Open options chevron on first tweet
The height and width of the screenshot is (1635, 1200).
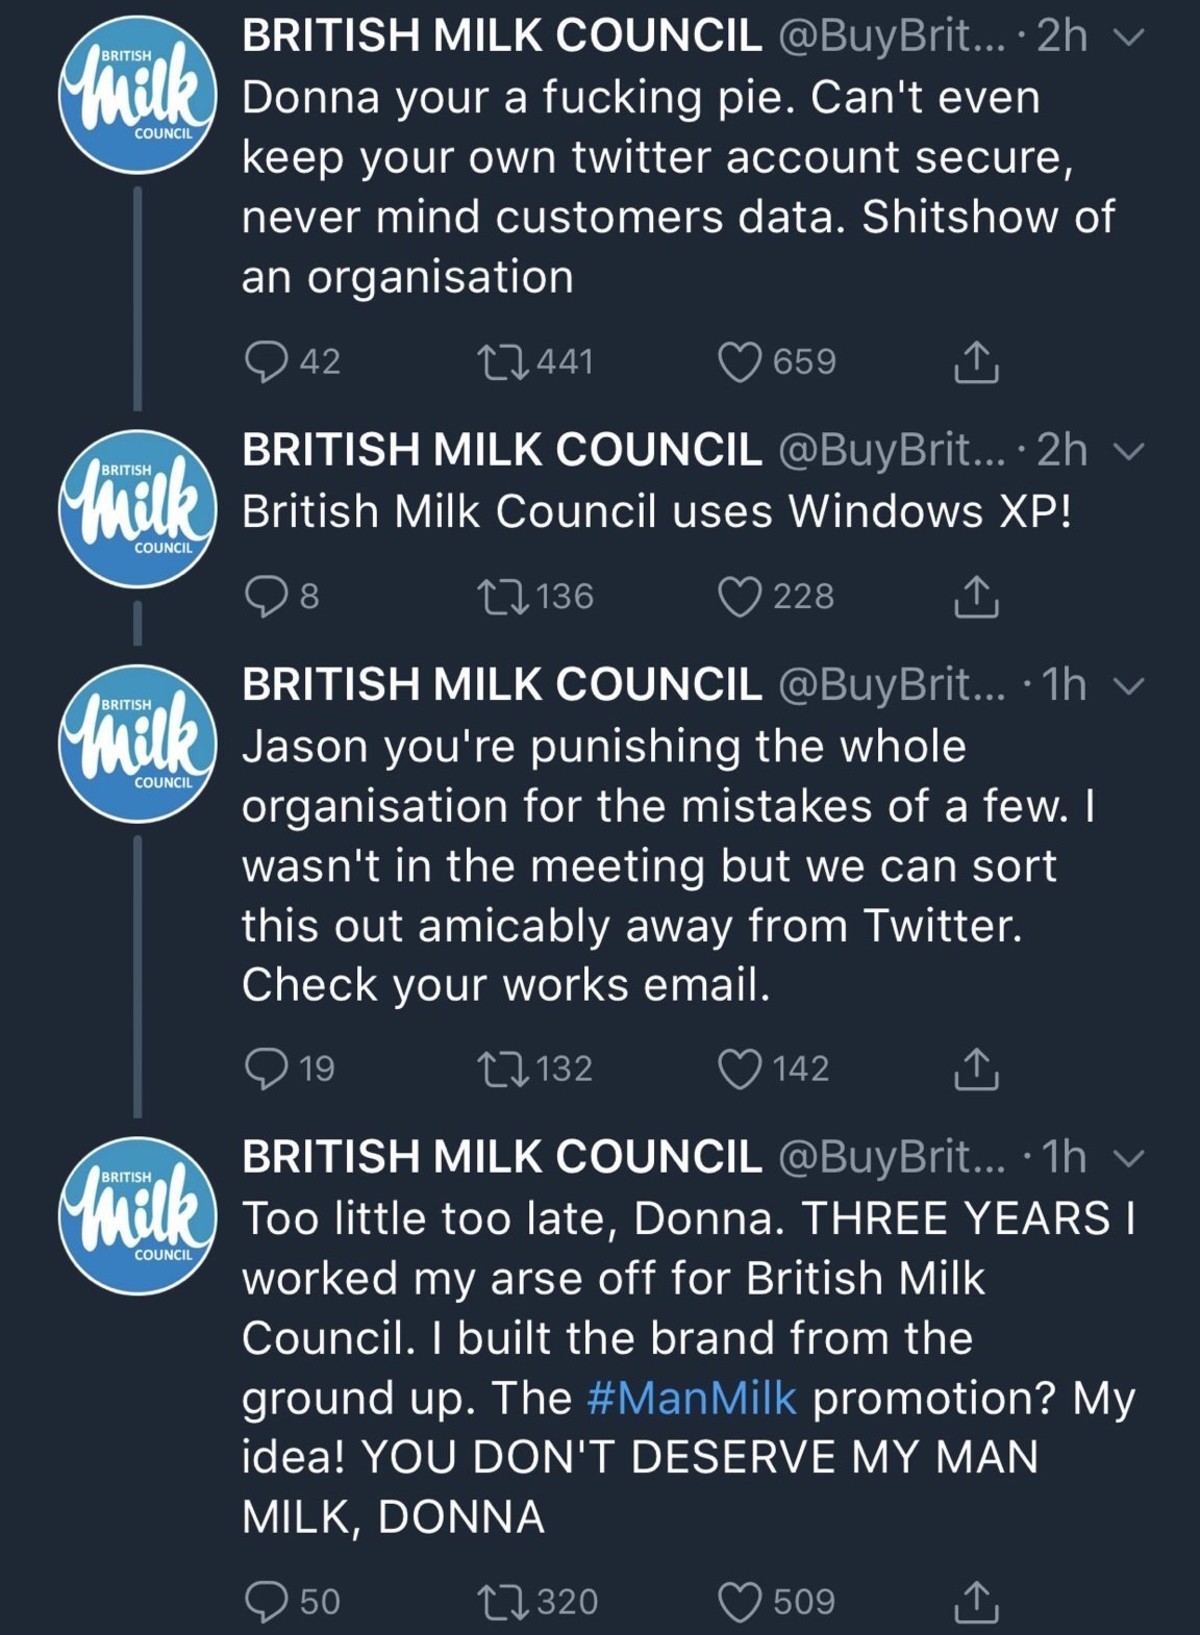(x=1130, y=38)
